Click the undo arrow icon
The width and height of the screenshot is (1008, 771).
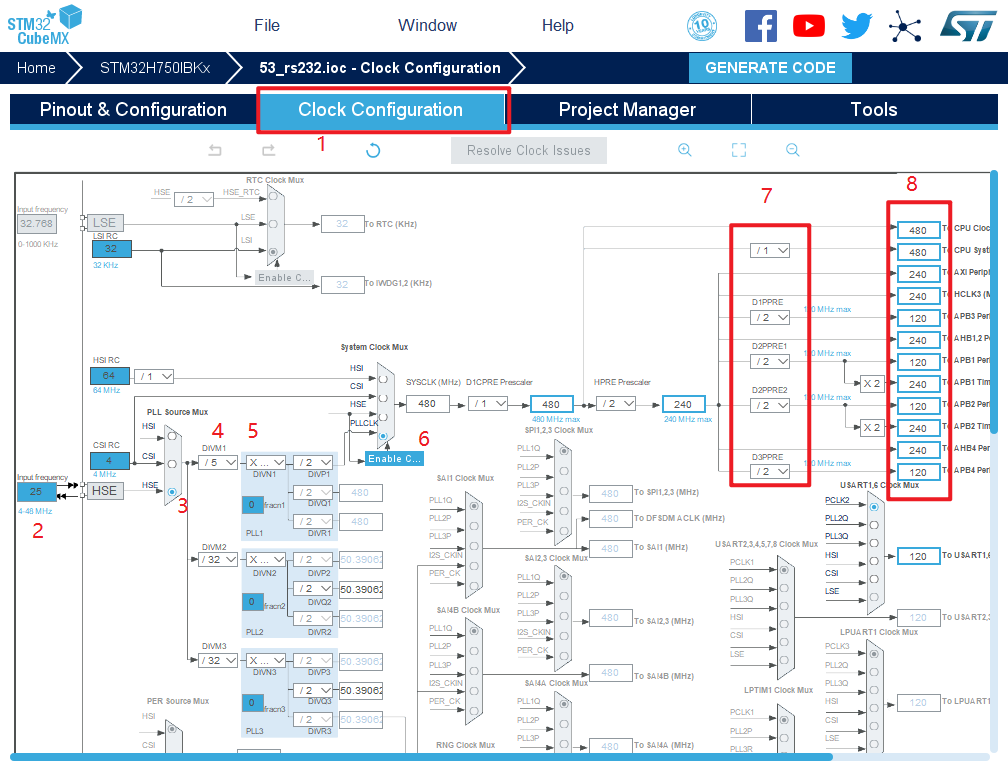point(215,150)
